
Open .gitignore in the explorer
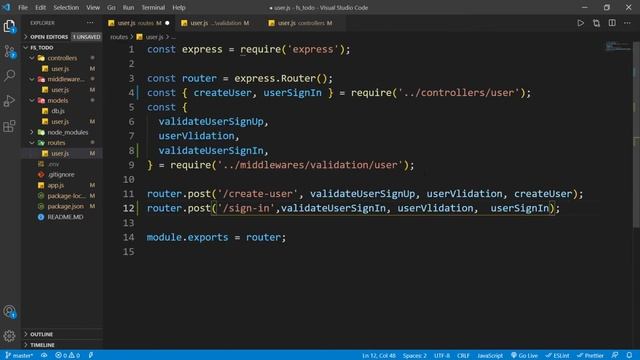click(60, 175)
